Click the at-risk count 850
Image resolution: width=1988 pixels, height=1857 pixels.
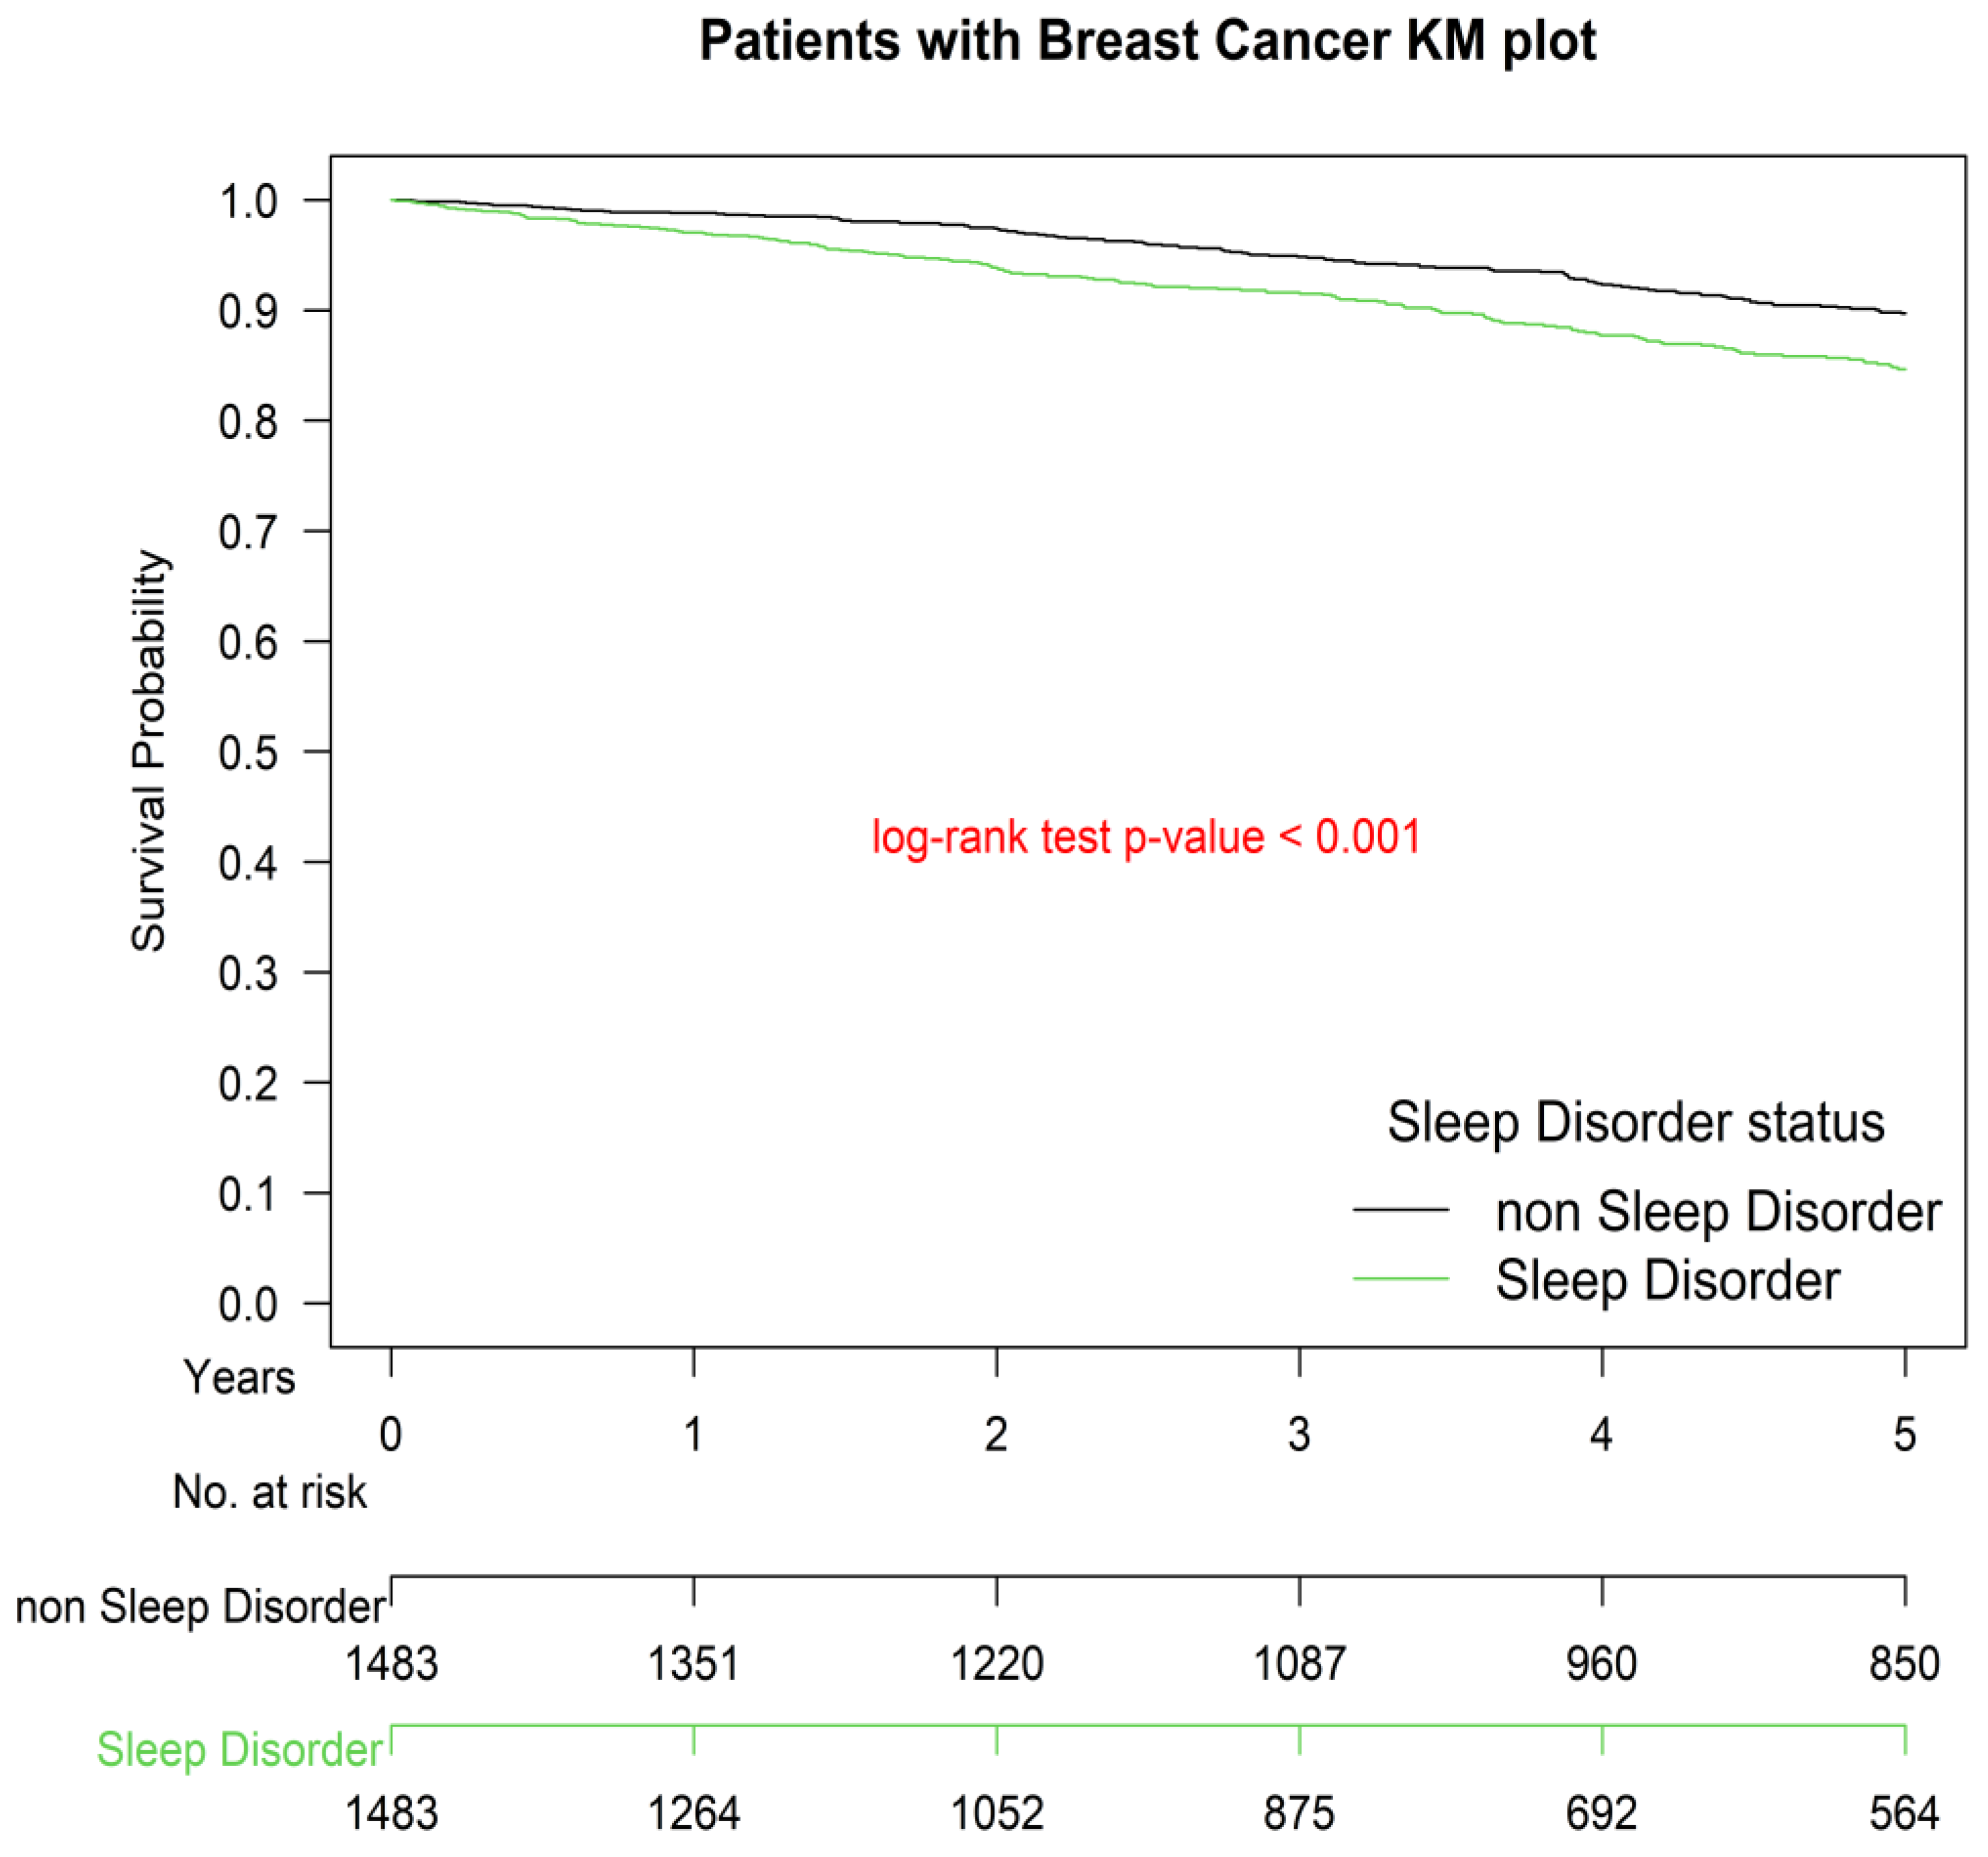[1904, 1664]
